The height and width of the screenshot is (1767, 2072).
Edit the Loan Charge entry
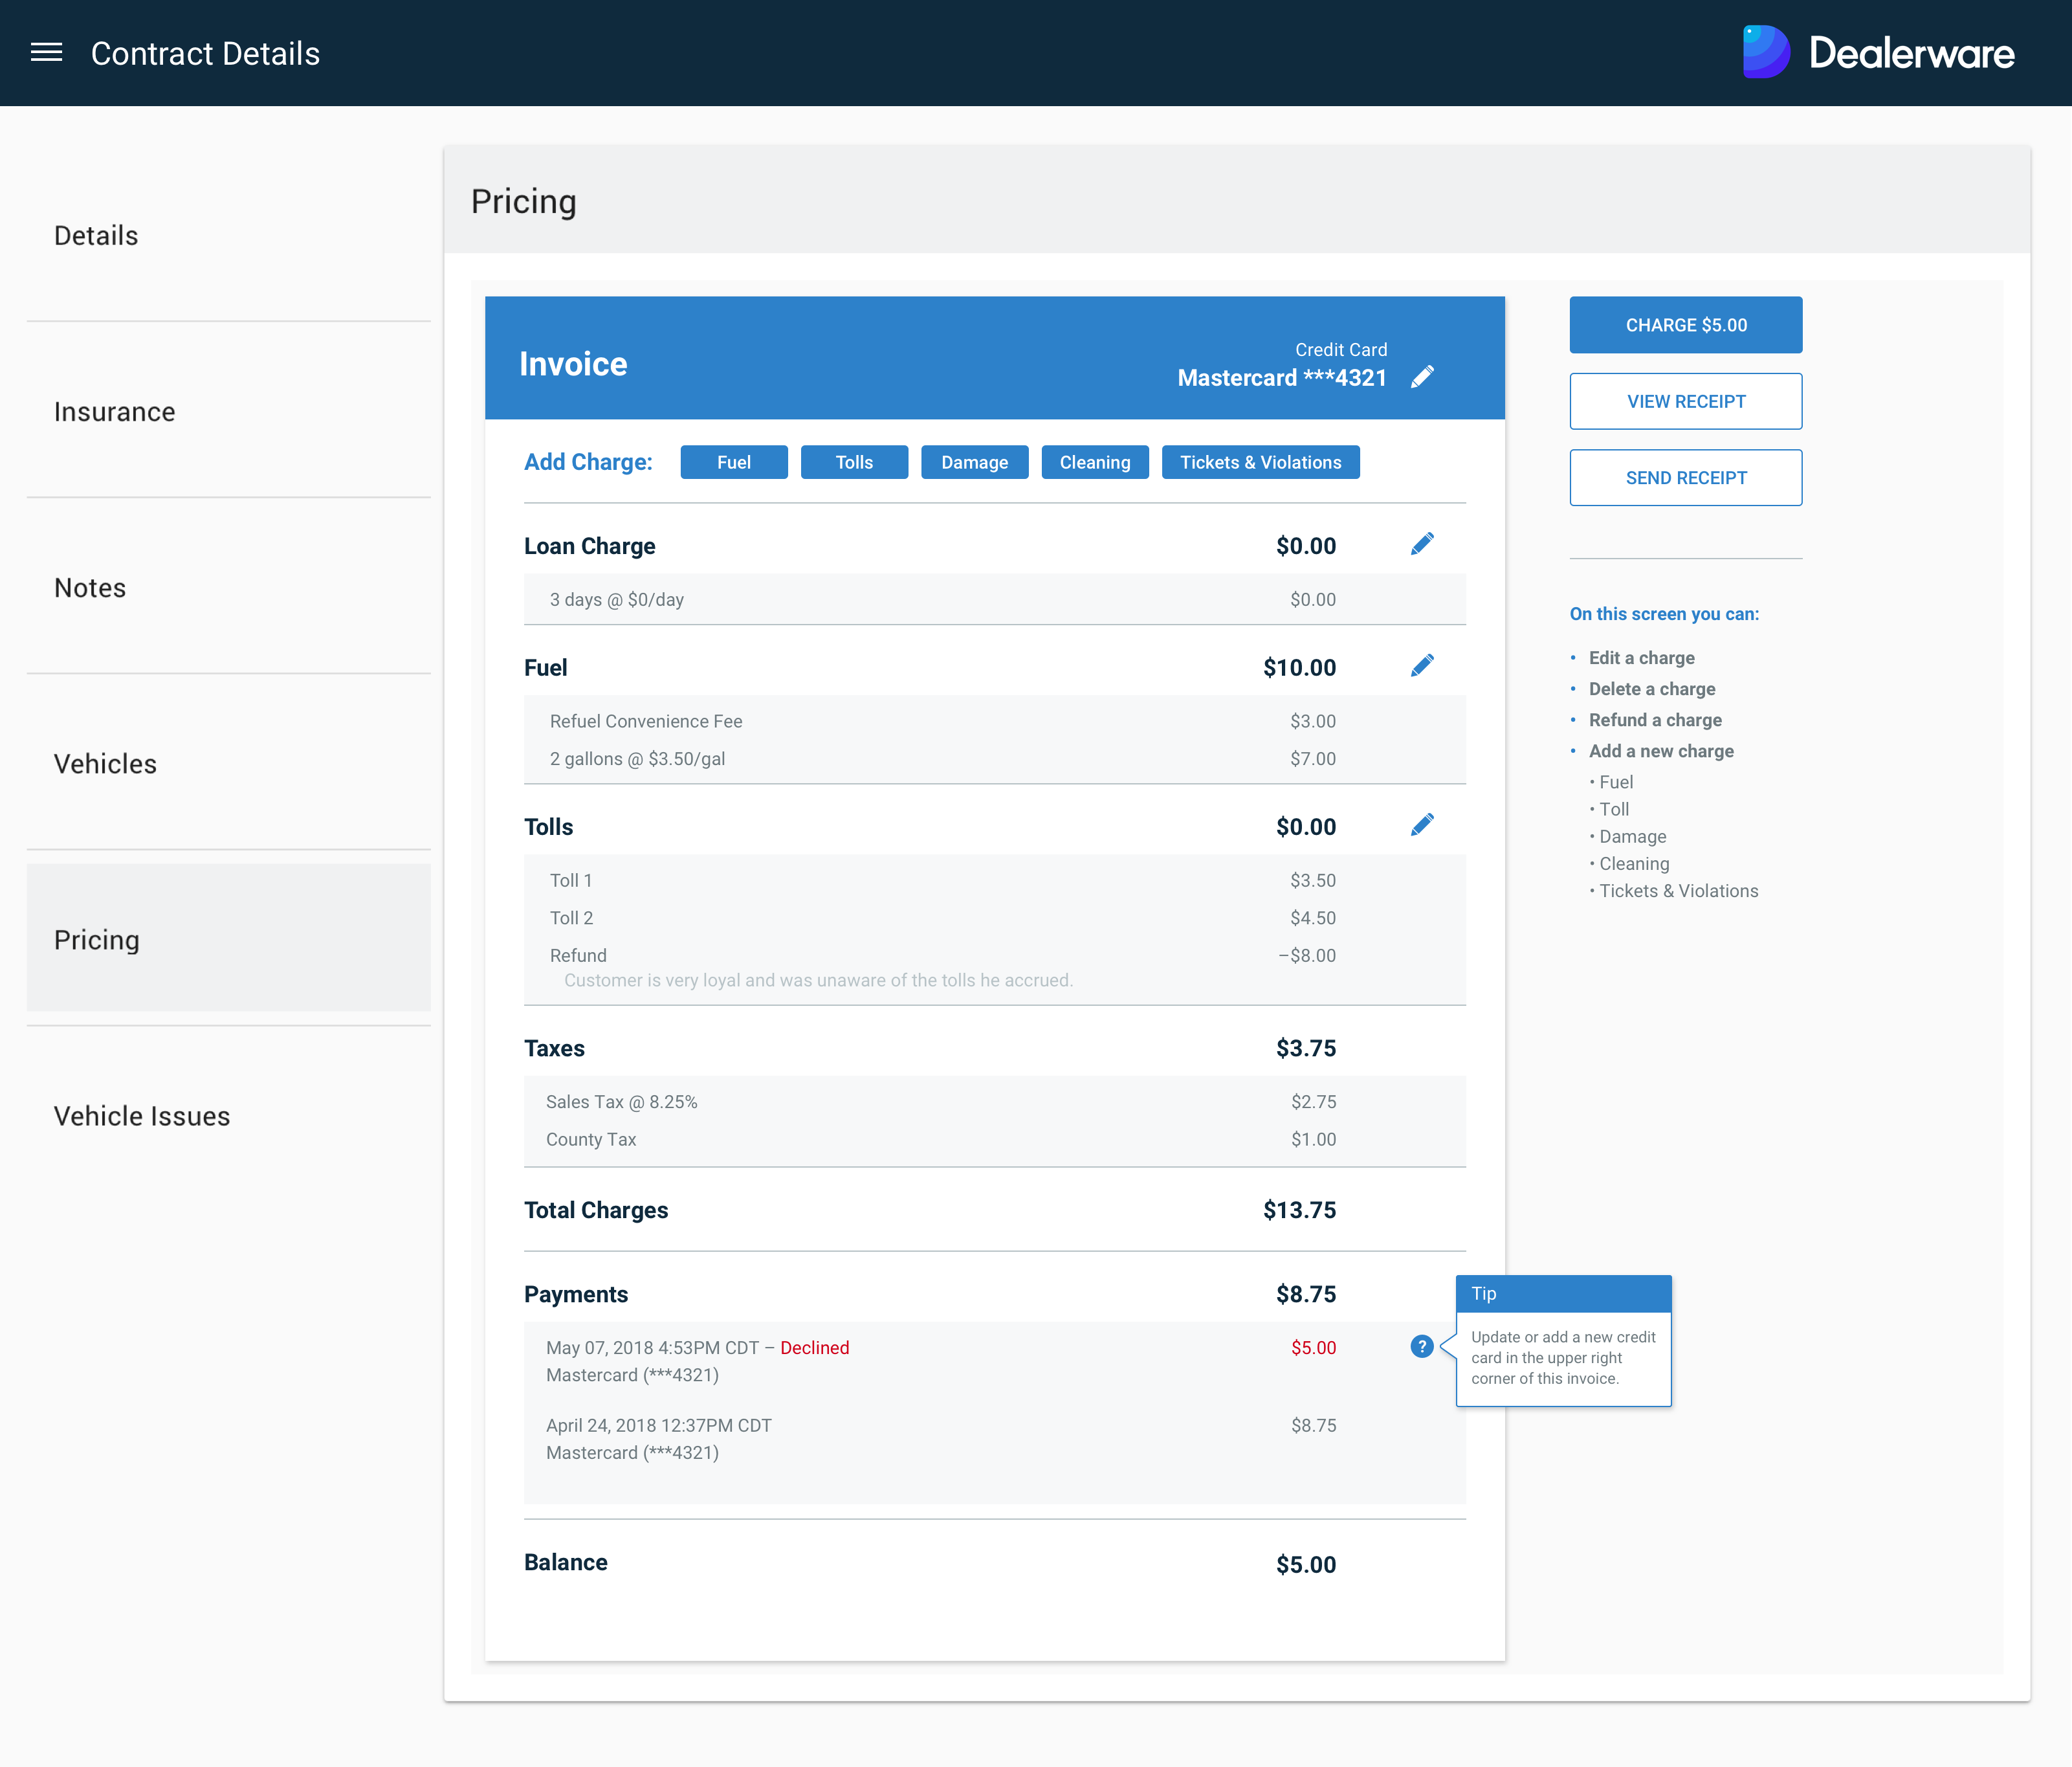(1421, 544)
